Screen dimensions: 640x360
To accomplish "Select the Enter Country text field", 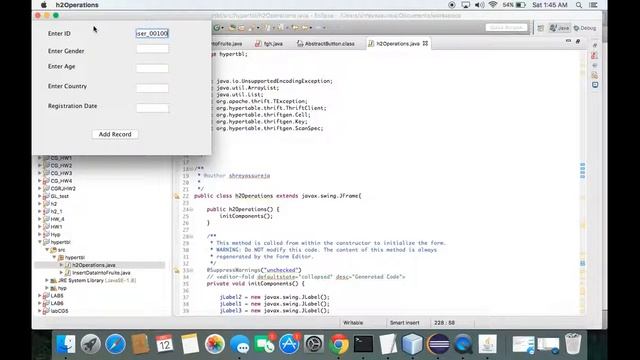I will point(152,88).
